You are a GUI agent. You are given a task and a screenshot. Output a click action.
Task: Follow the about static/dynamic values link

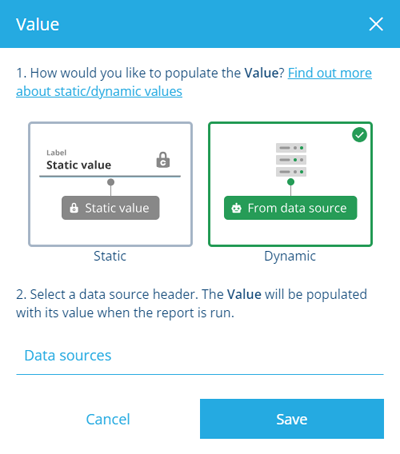pos(99,91)
